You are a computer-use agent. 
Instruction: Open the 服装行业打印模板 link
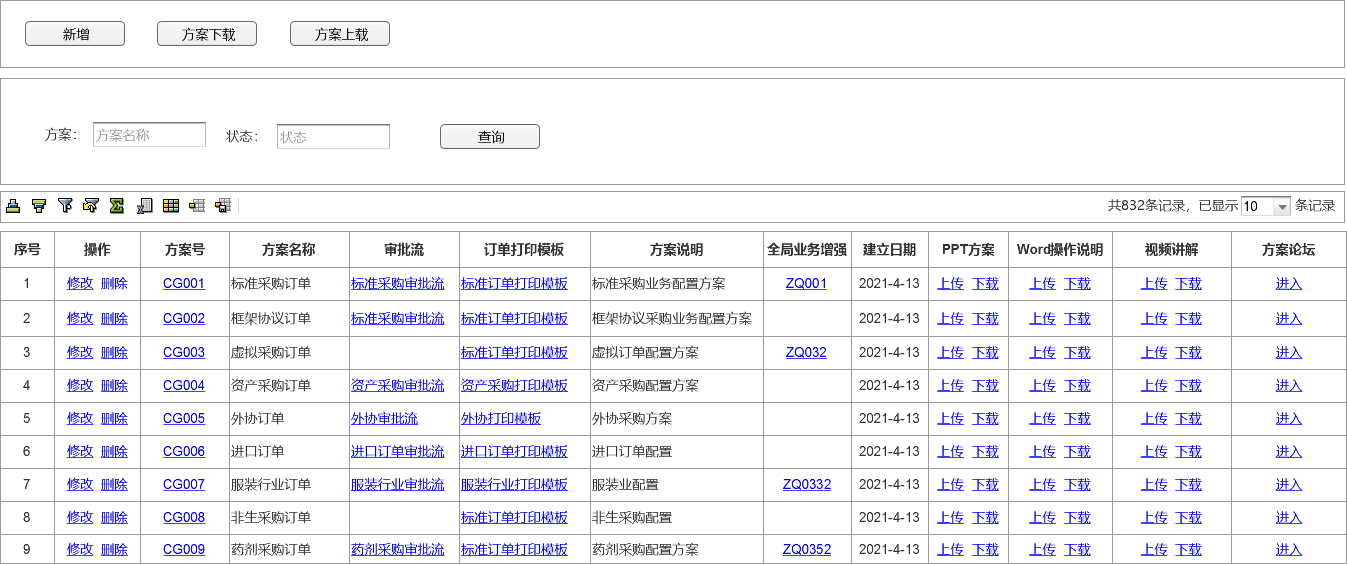tap(514, 485)
